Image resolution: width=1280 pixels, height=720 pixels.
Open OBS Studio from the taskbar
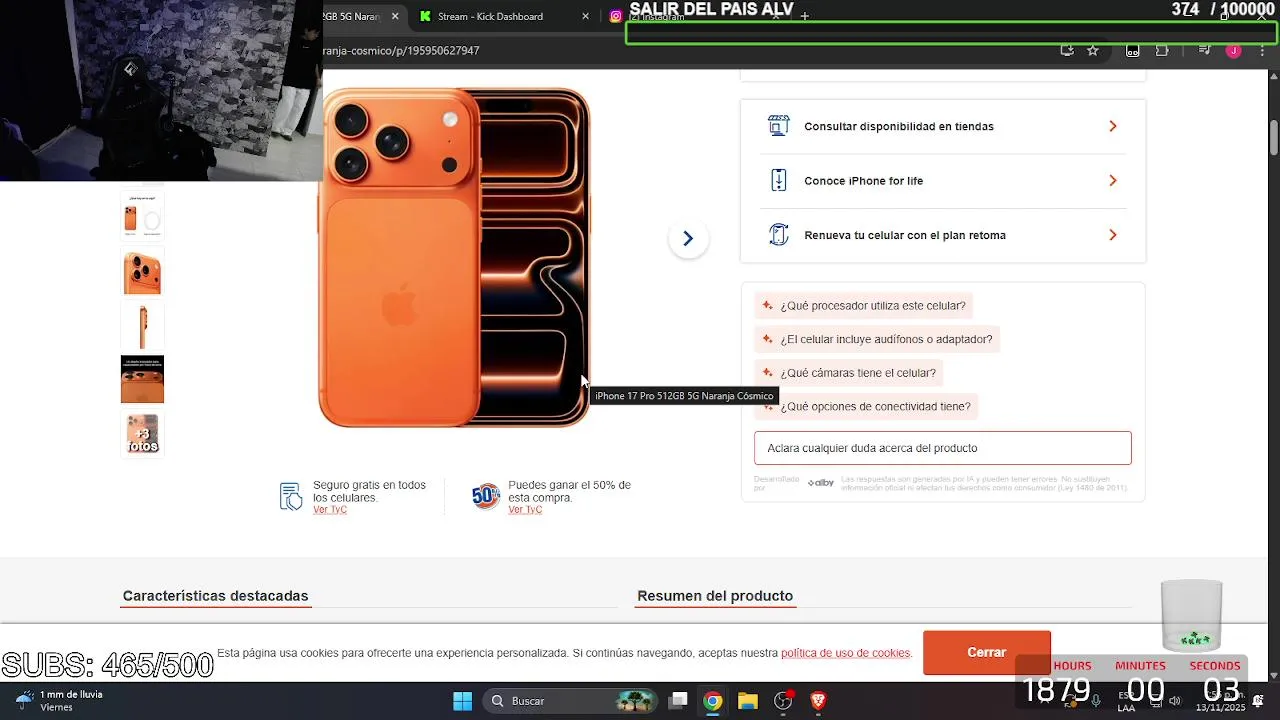click(783, 701)
